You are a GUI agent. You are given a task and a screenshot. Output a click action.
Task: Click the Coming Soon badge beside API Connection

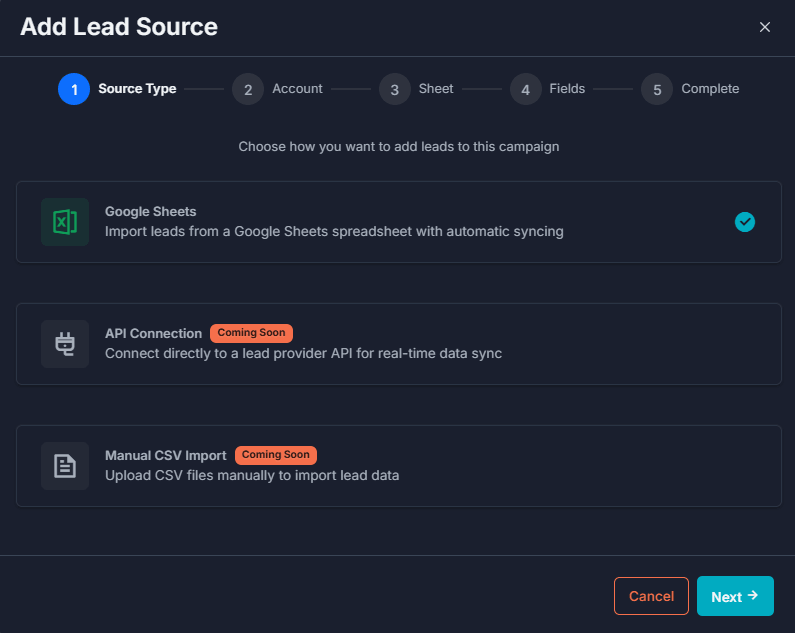[x=251, y=333]
